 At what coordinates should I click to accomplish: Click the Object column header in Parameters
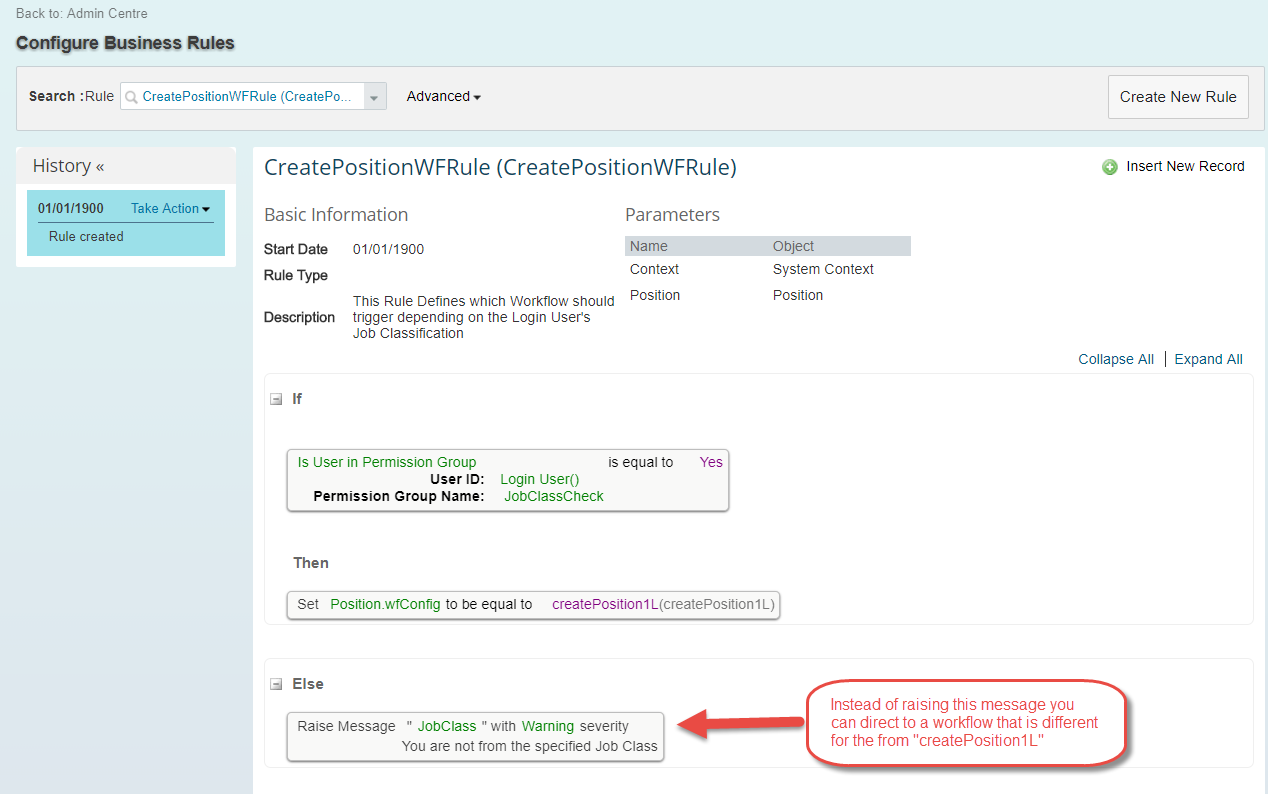(794, 246)
